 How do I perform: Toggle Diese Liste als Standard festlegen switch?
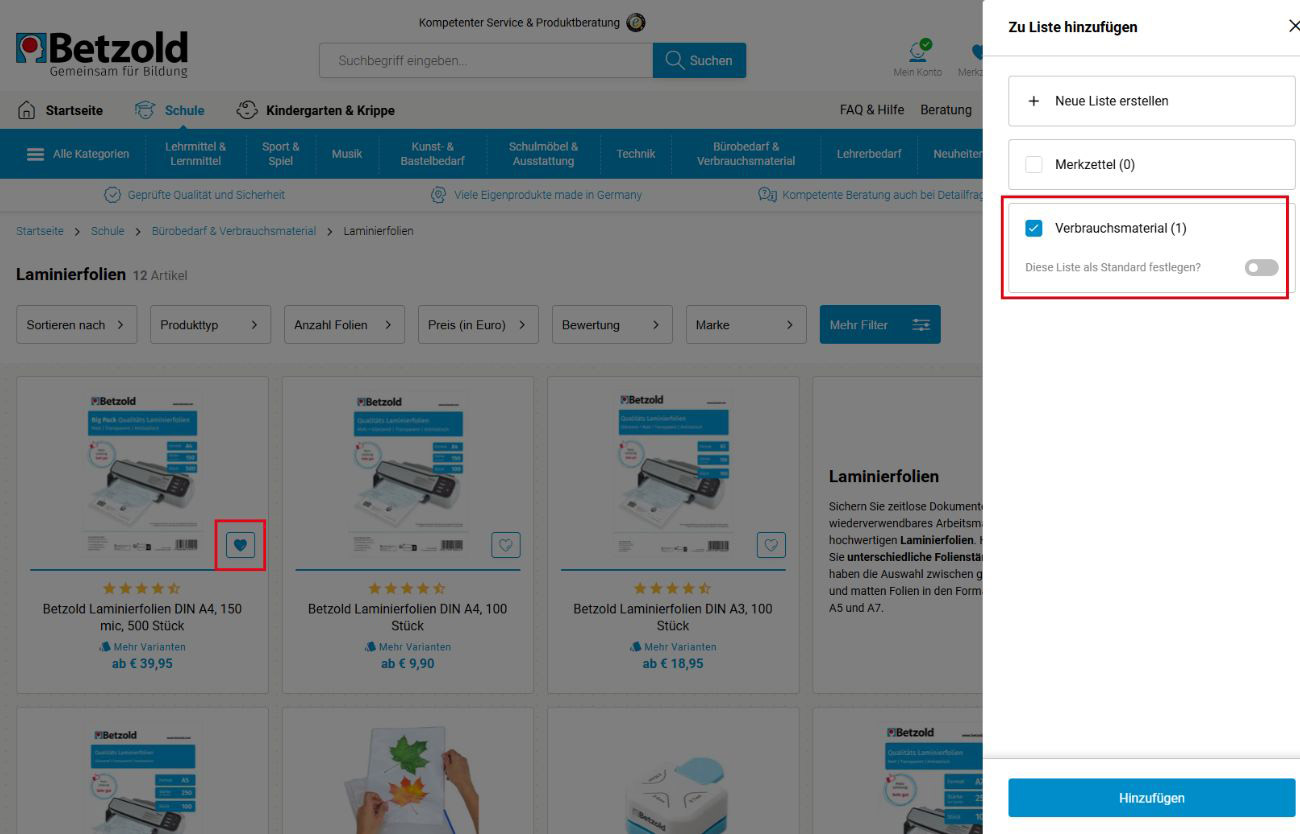coord(1261,268)
